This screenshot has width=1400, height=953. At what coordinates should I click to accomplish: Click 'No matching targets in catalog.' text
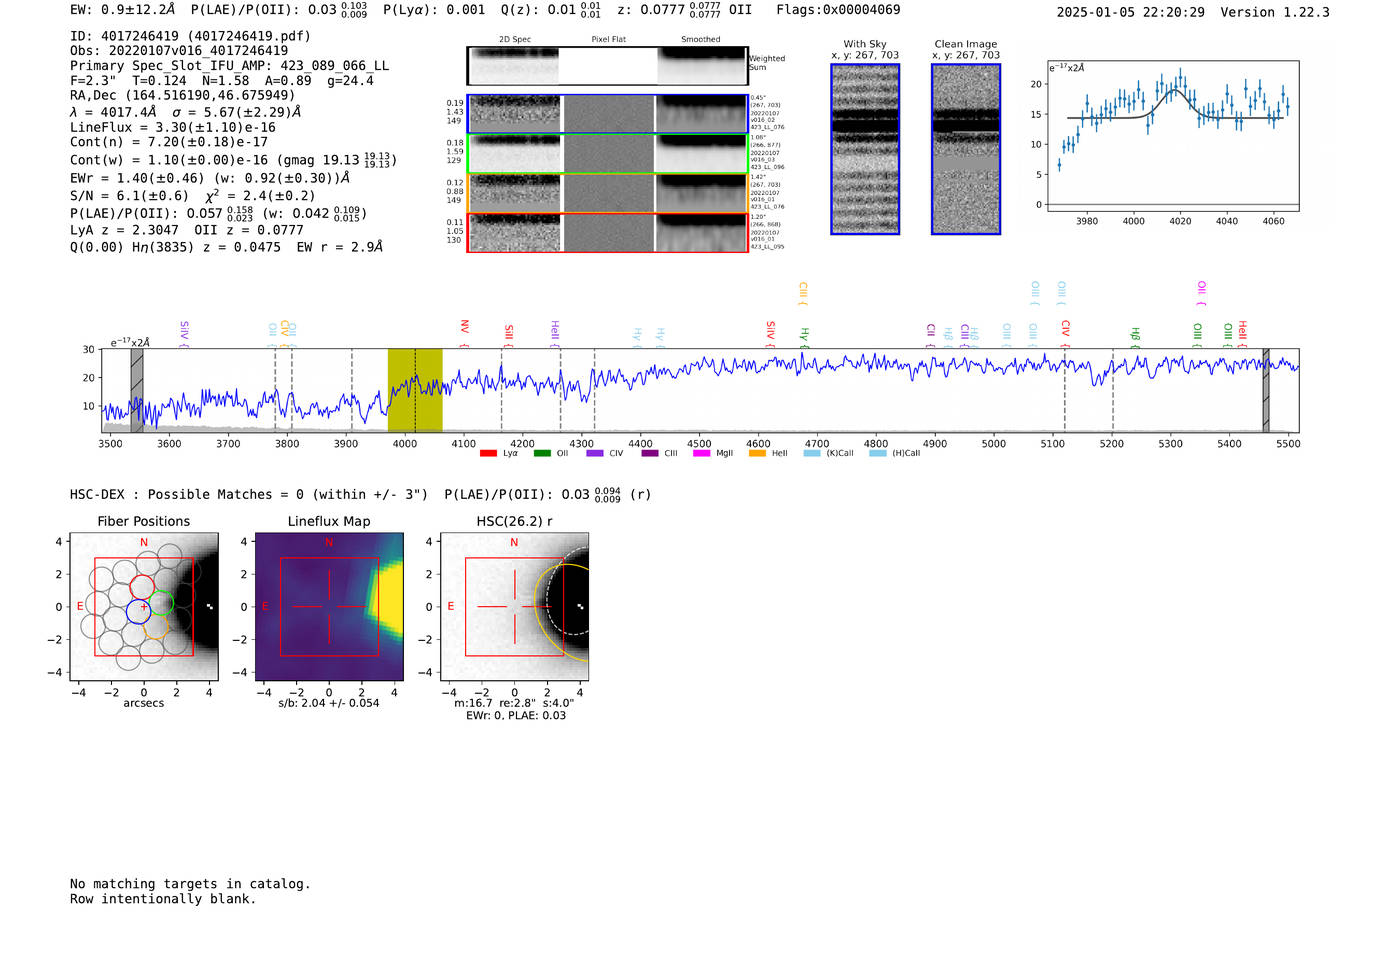tap(190, 884)
